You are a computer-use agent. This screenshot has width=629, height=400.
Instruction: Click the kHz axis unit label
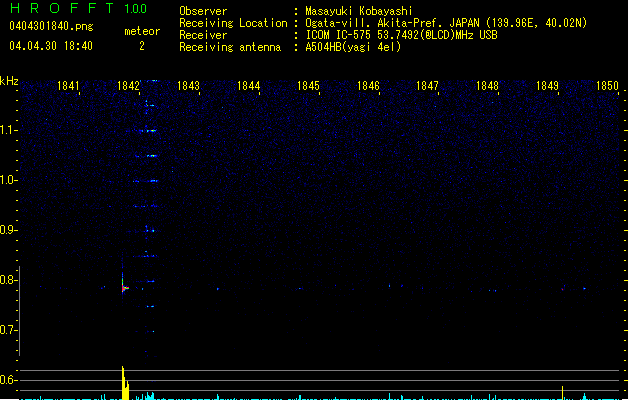point(9,81)
